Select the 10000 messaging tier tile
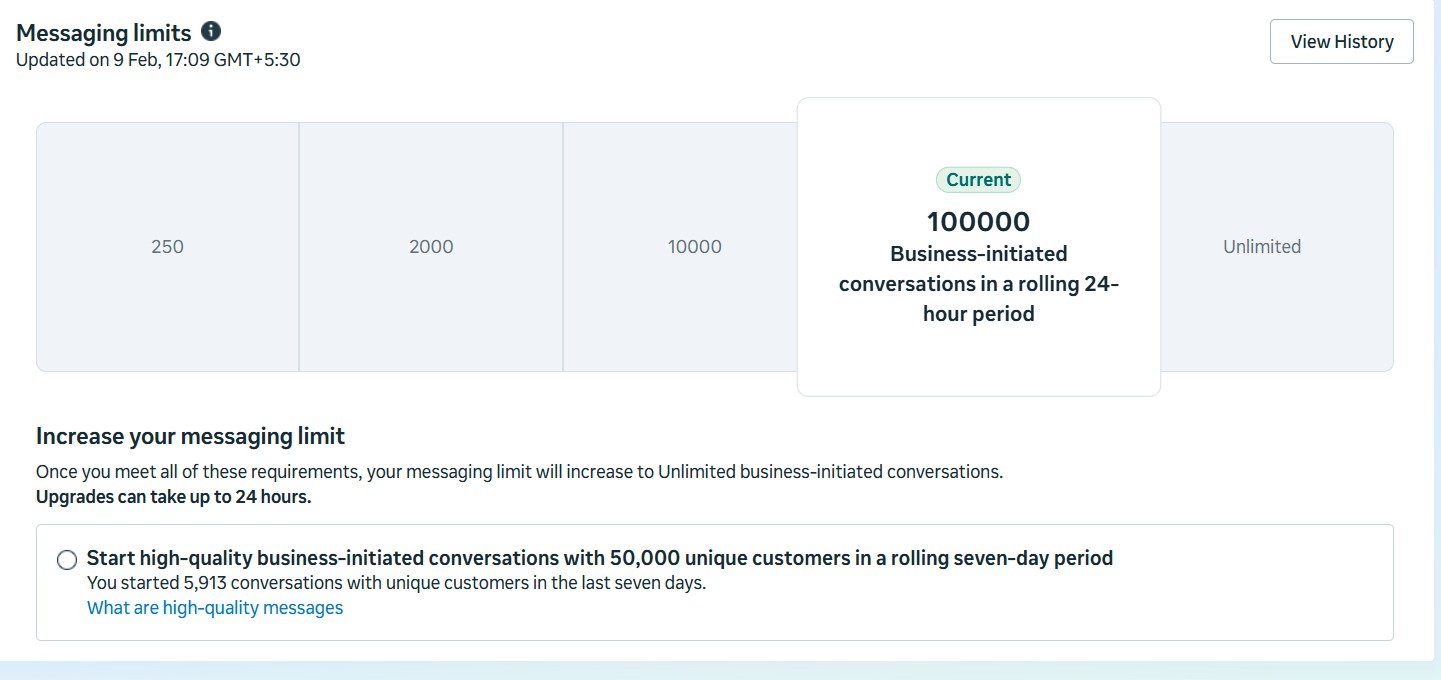The width and height of the screenshot is (1441, 680). point(695,246)
